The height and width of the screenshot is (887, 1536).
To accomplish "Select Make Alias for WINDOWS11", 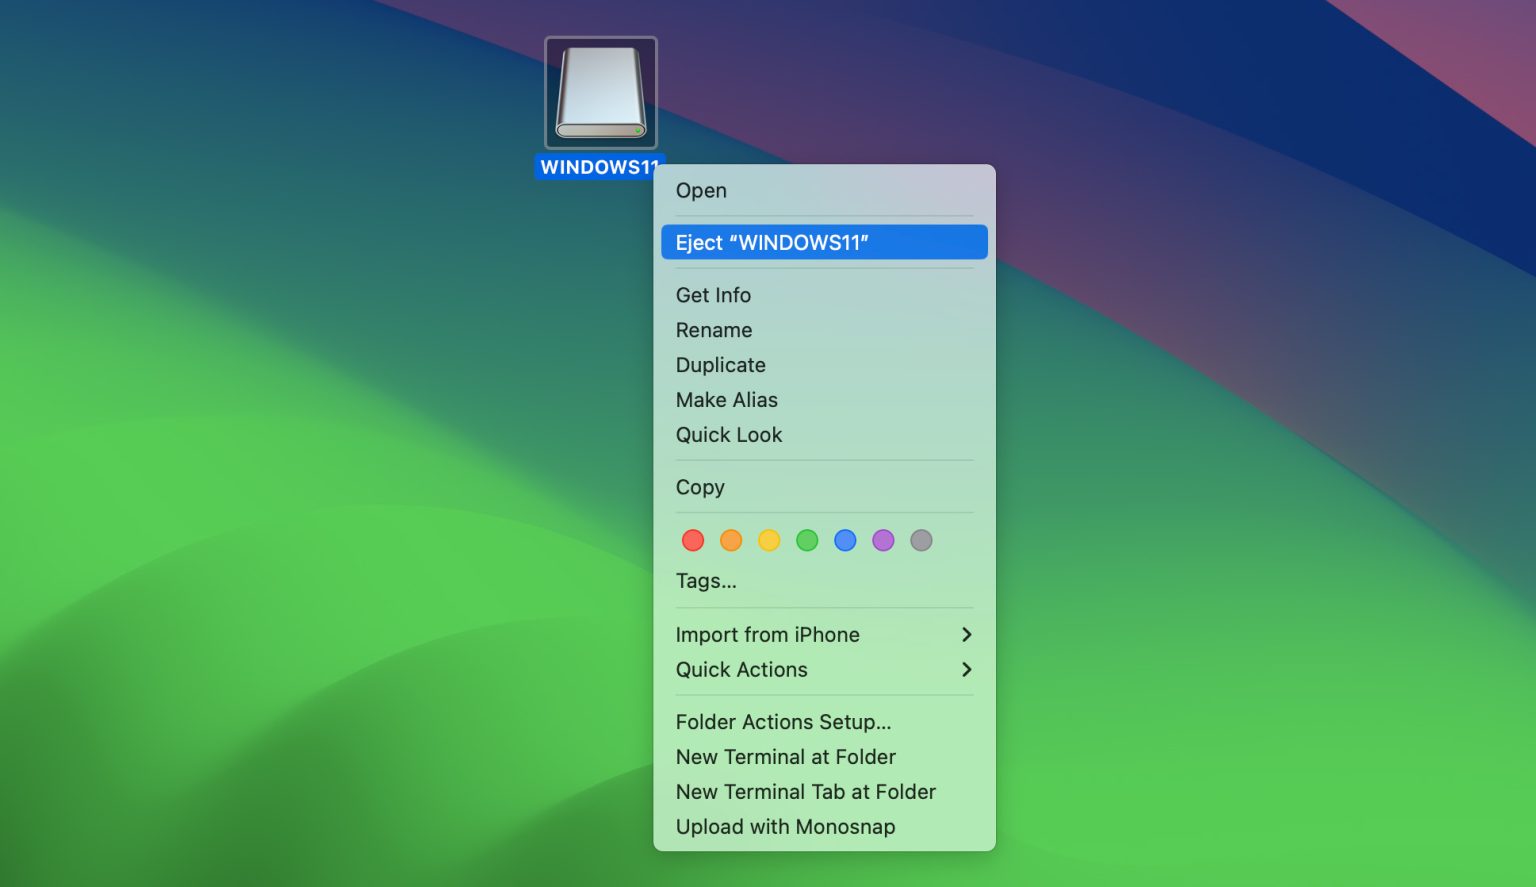I will [727, 400].
